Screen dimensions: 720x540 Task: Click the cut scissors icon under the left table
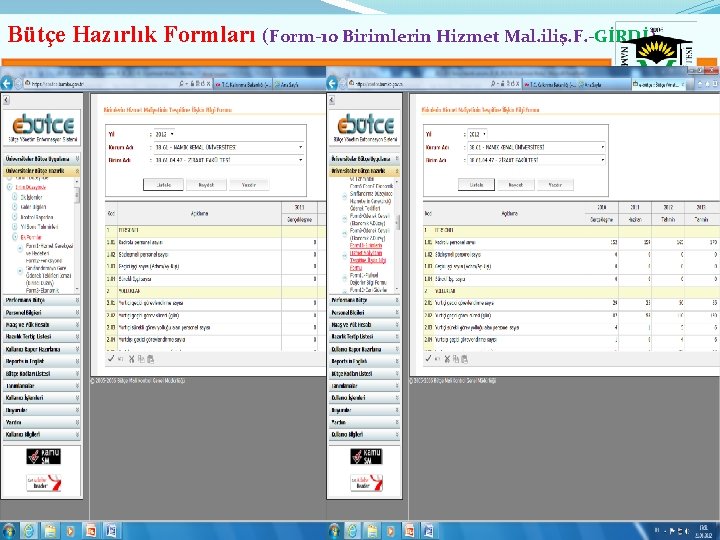point(131,359)
